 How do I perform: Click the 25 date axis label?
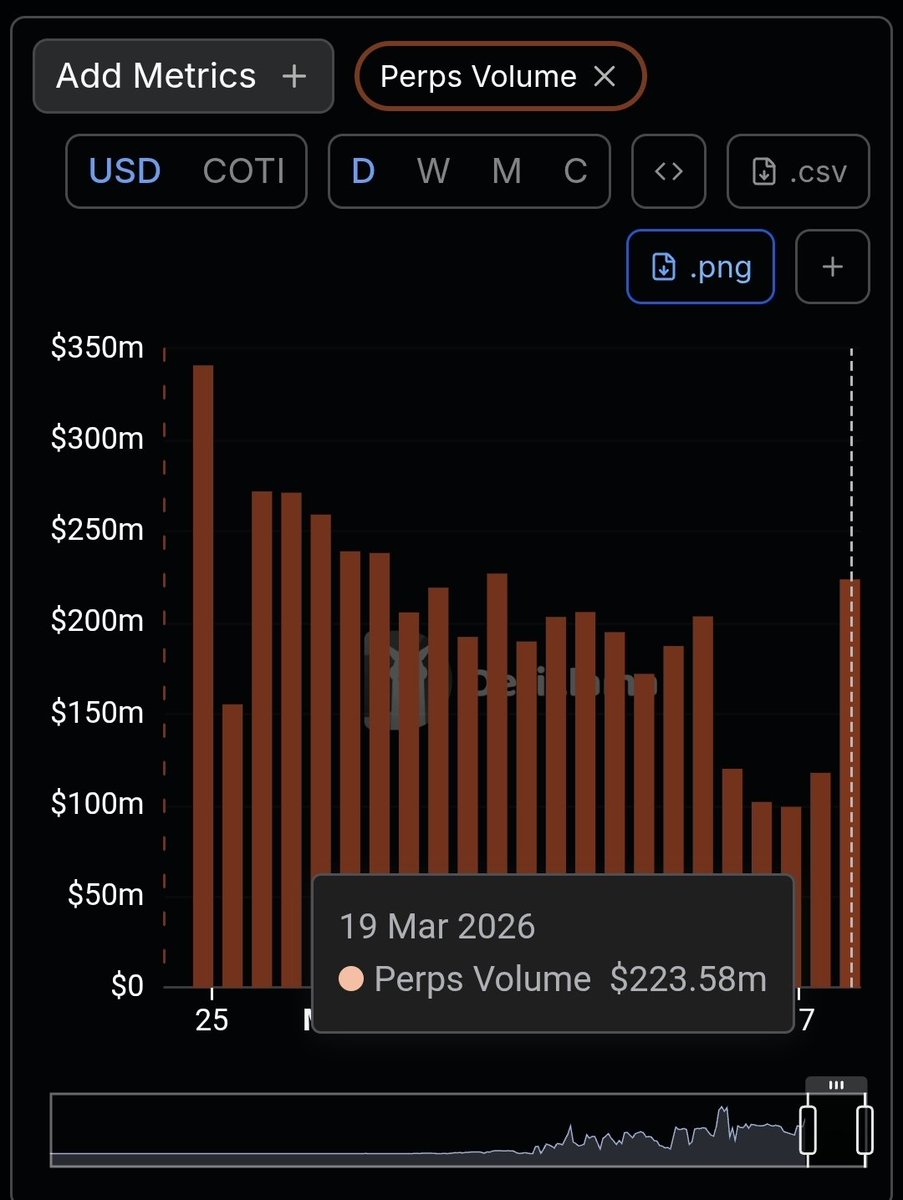[x=212, y=1020]
